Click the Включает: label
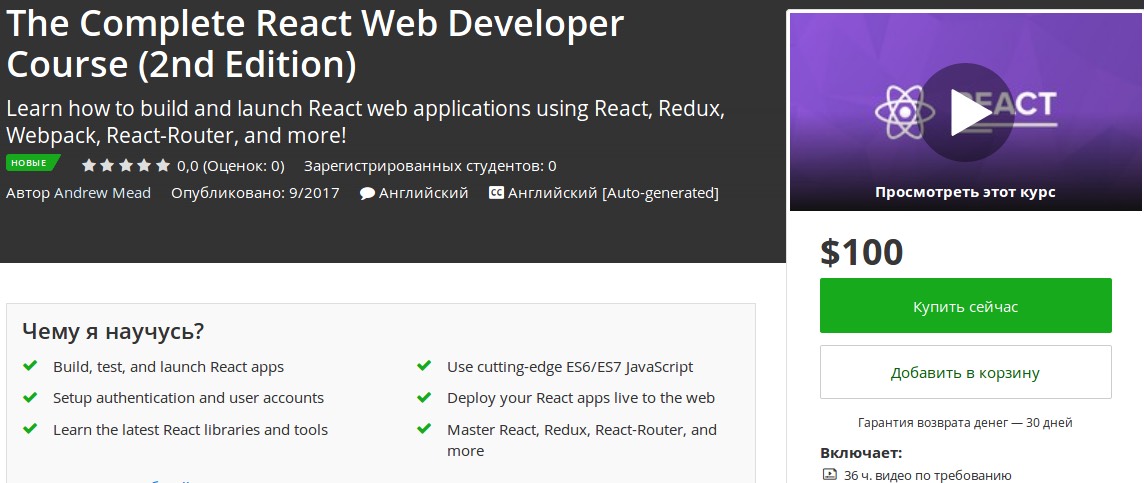The height and width of the screenshot is (483, 1144). click(x=861, y=452)
